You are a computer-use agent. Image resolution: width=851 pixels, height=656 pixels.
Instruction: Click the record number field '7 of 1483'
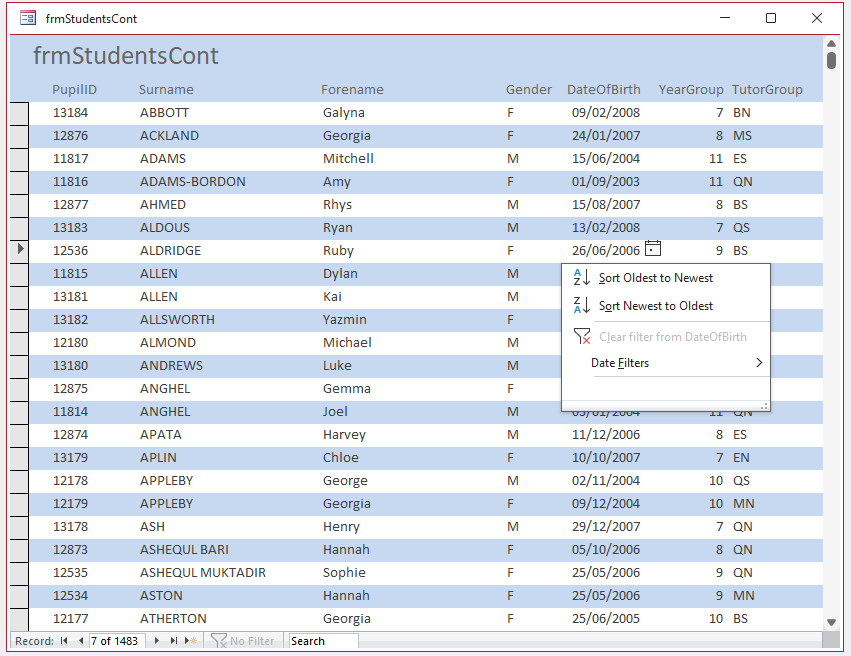pyautogui.click(x=117, y=641)
